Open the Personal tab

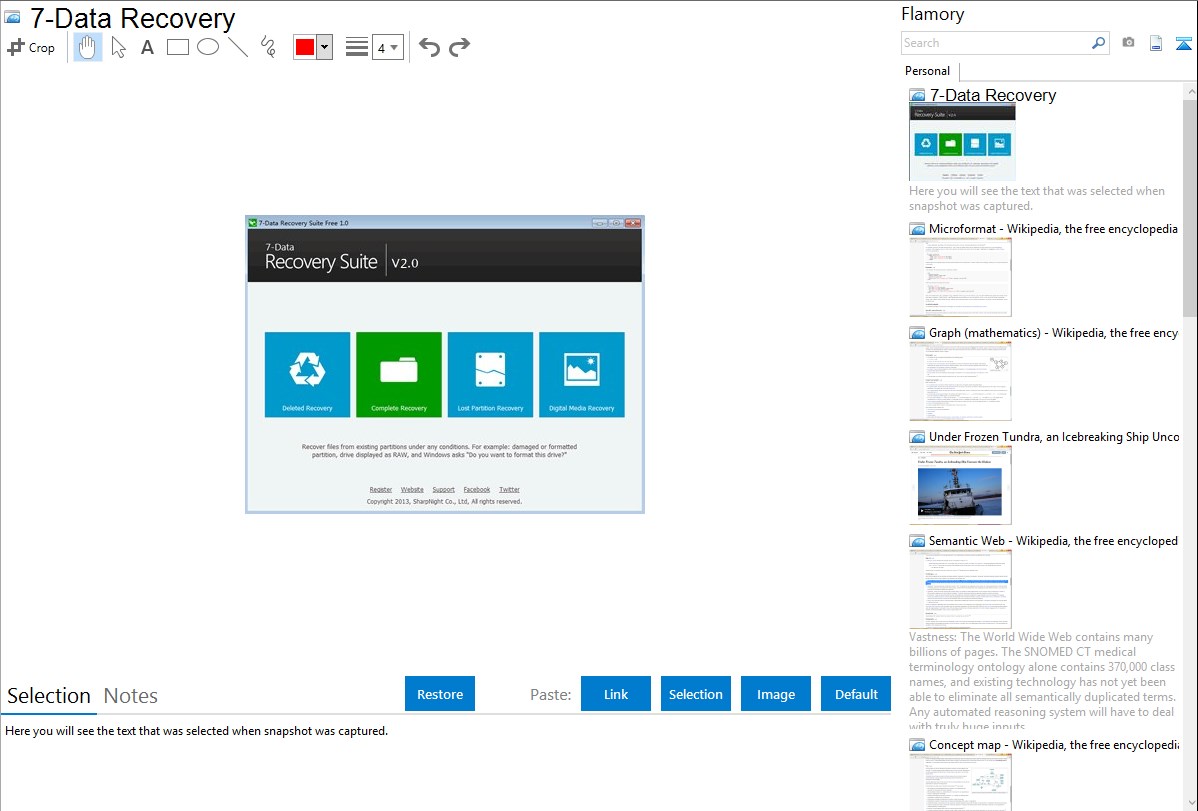pyautogui.click(x=927, y=71)
